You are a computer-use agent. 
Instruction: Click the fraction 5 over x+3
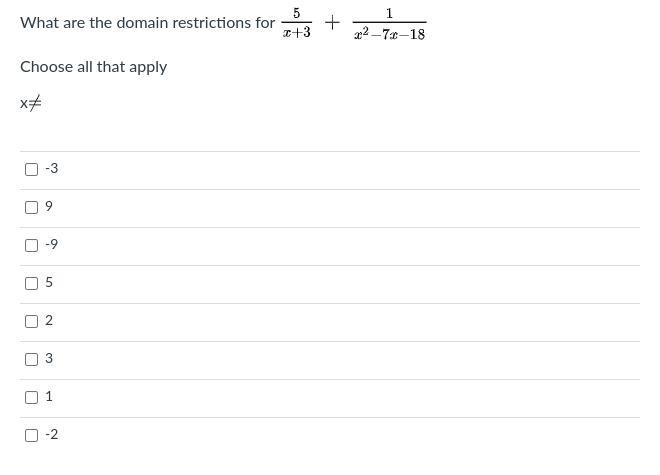297,23
